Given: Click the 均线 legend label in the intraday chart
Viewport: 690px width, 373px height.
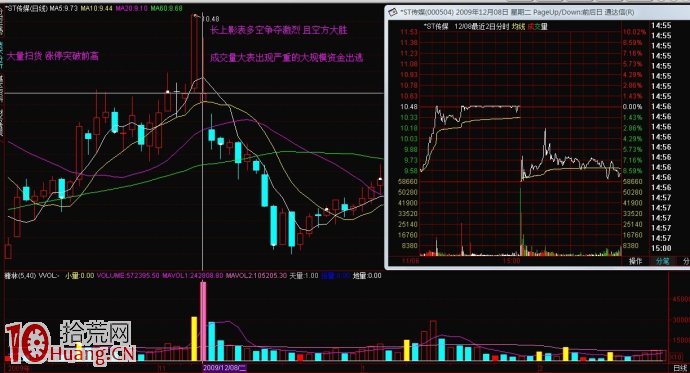Looking at the screenshot, I should point(518,27).
